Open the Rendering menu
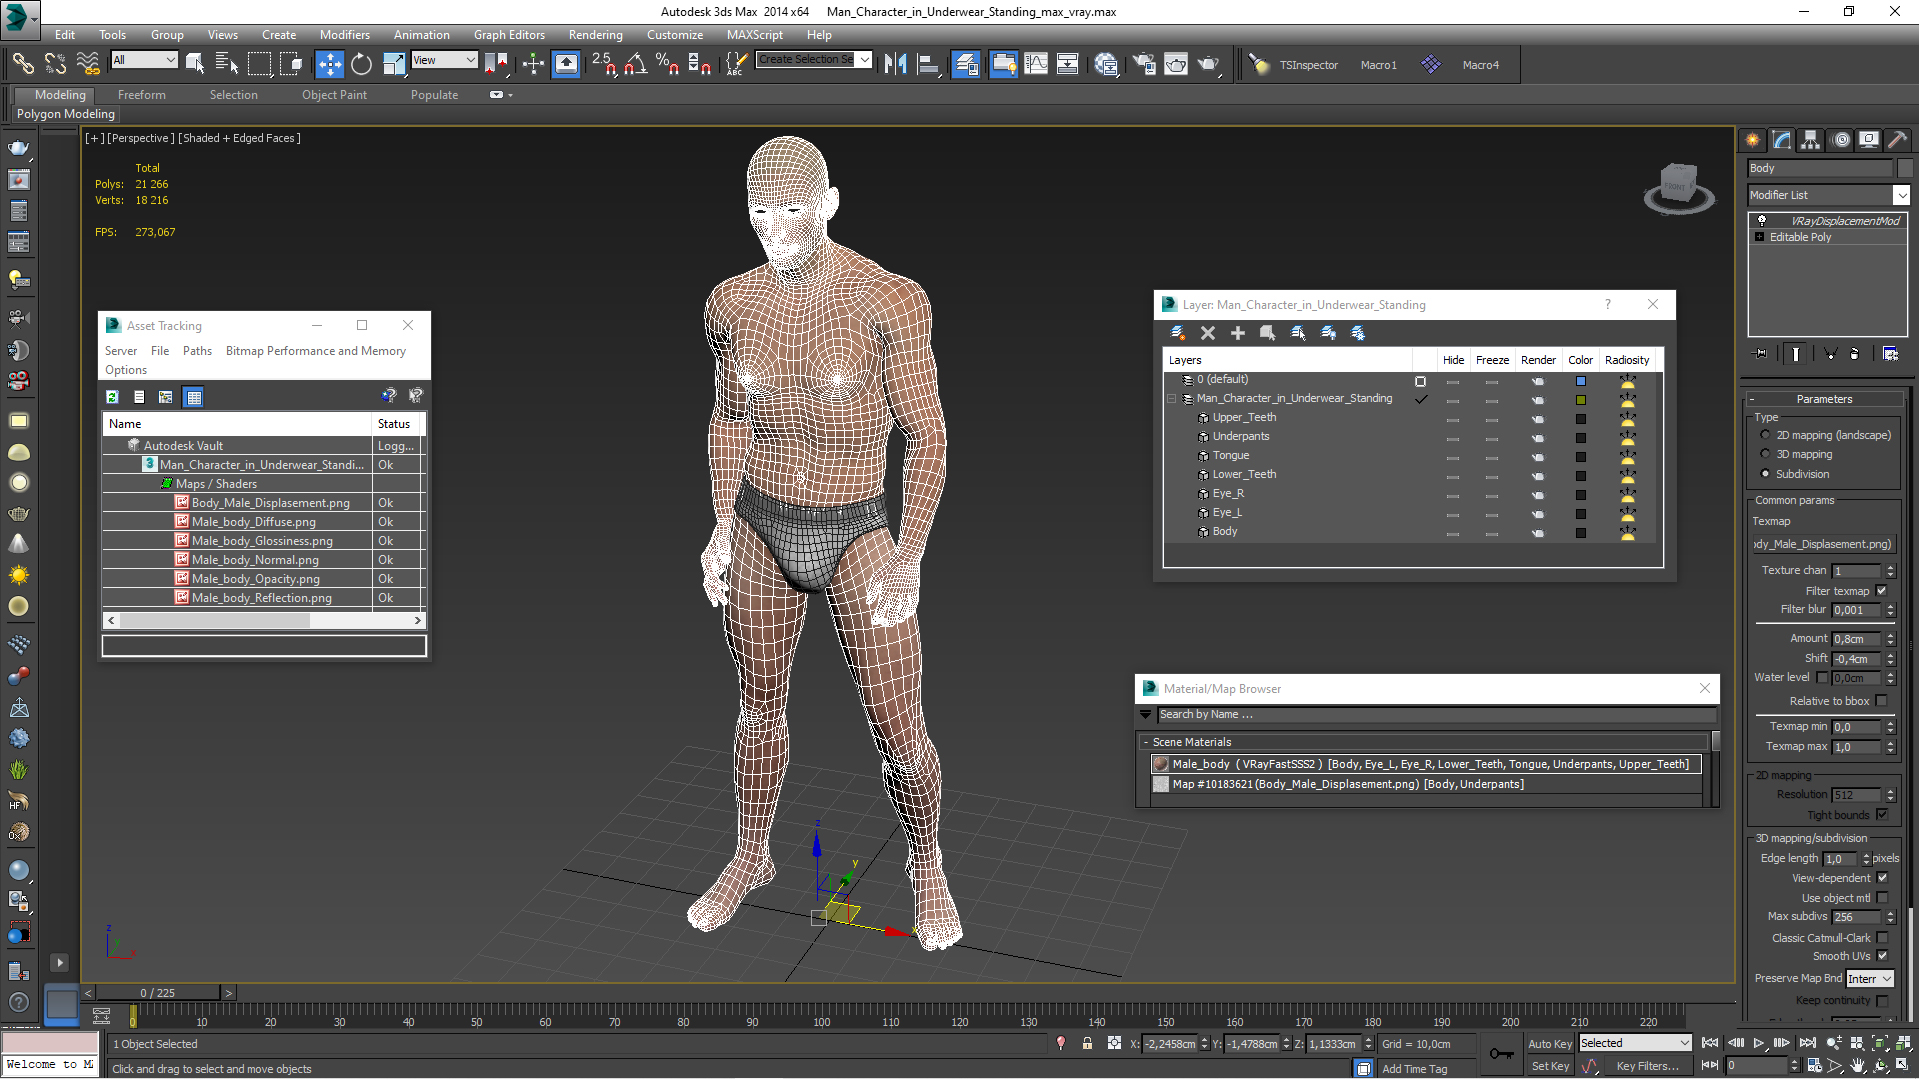1920x1080 pixels. pyautogui.click(x=595, y=34)
